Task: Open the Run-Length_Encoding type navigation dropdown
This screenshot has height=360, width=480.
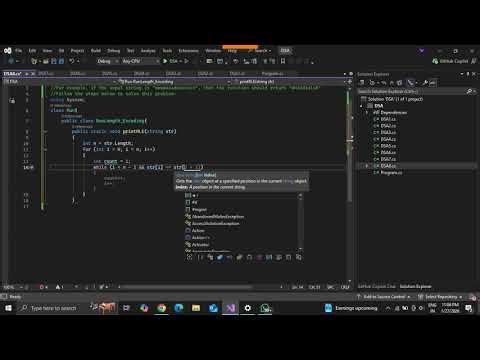Action: click(174, 82)
